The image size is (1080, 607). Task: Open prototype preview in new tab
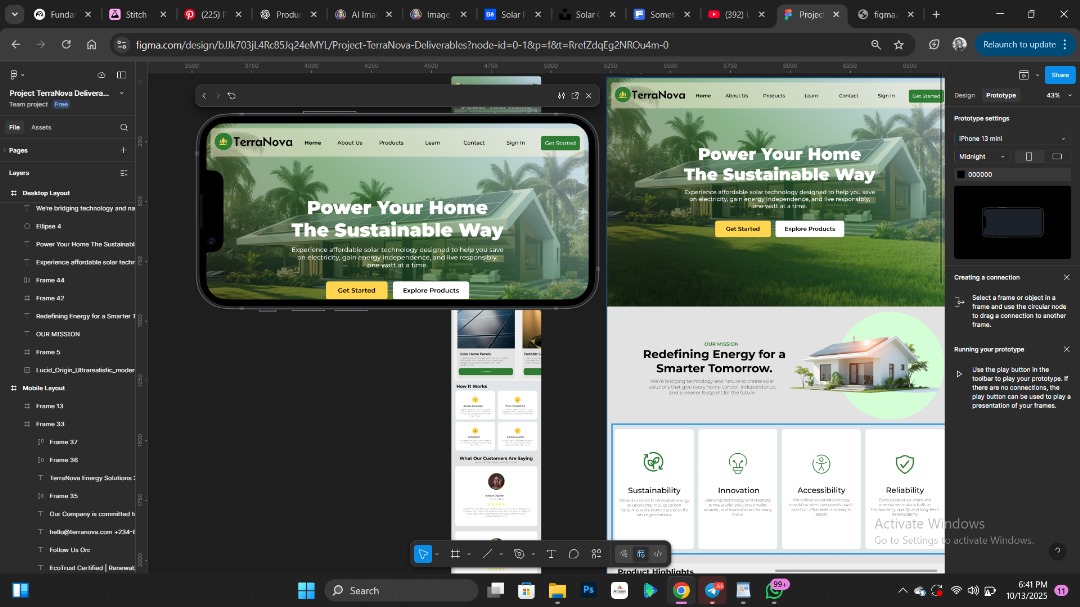click(575, 96)
